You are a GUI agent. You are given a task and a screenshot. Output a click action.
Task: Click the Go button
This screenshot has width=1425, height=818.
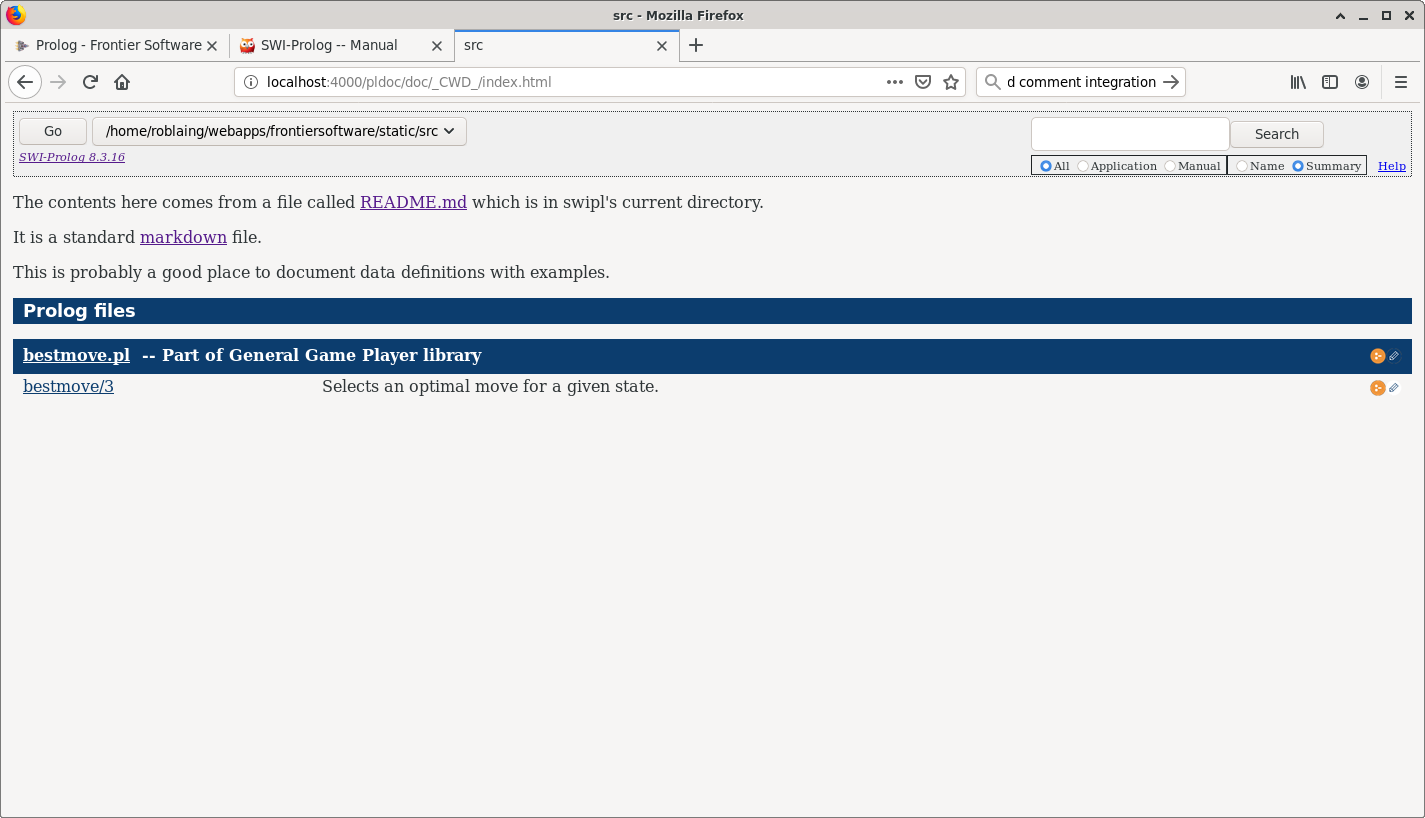click(53, 131)
